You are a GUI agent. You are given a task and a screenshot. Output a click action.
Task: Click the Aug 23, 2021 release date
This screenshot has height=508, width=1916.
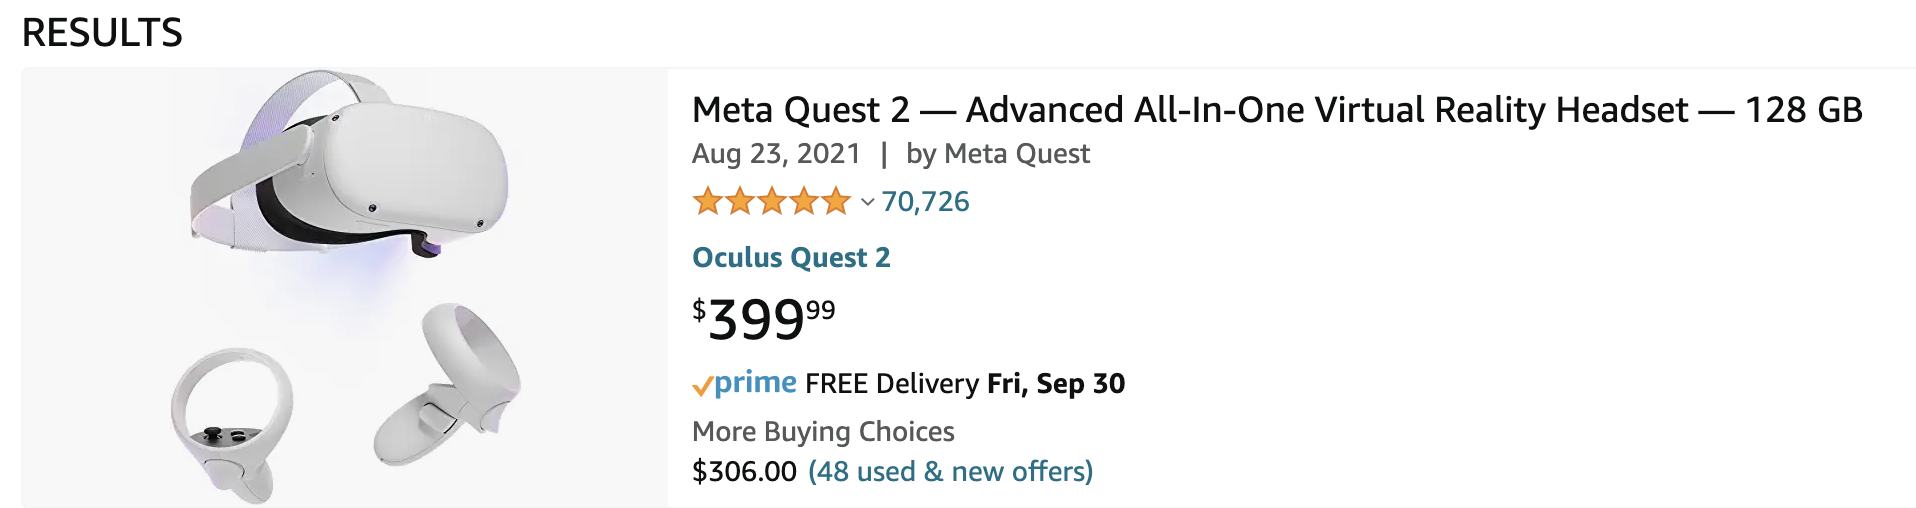776,154
